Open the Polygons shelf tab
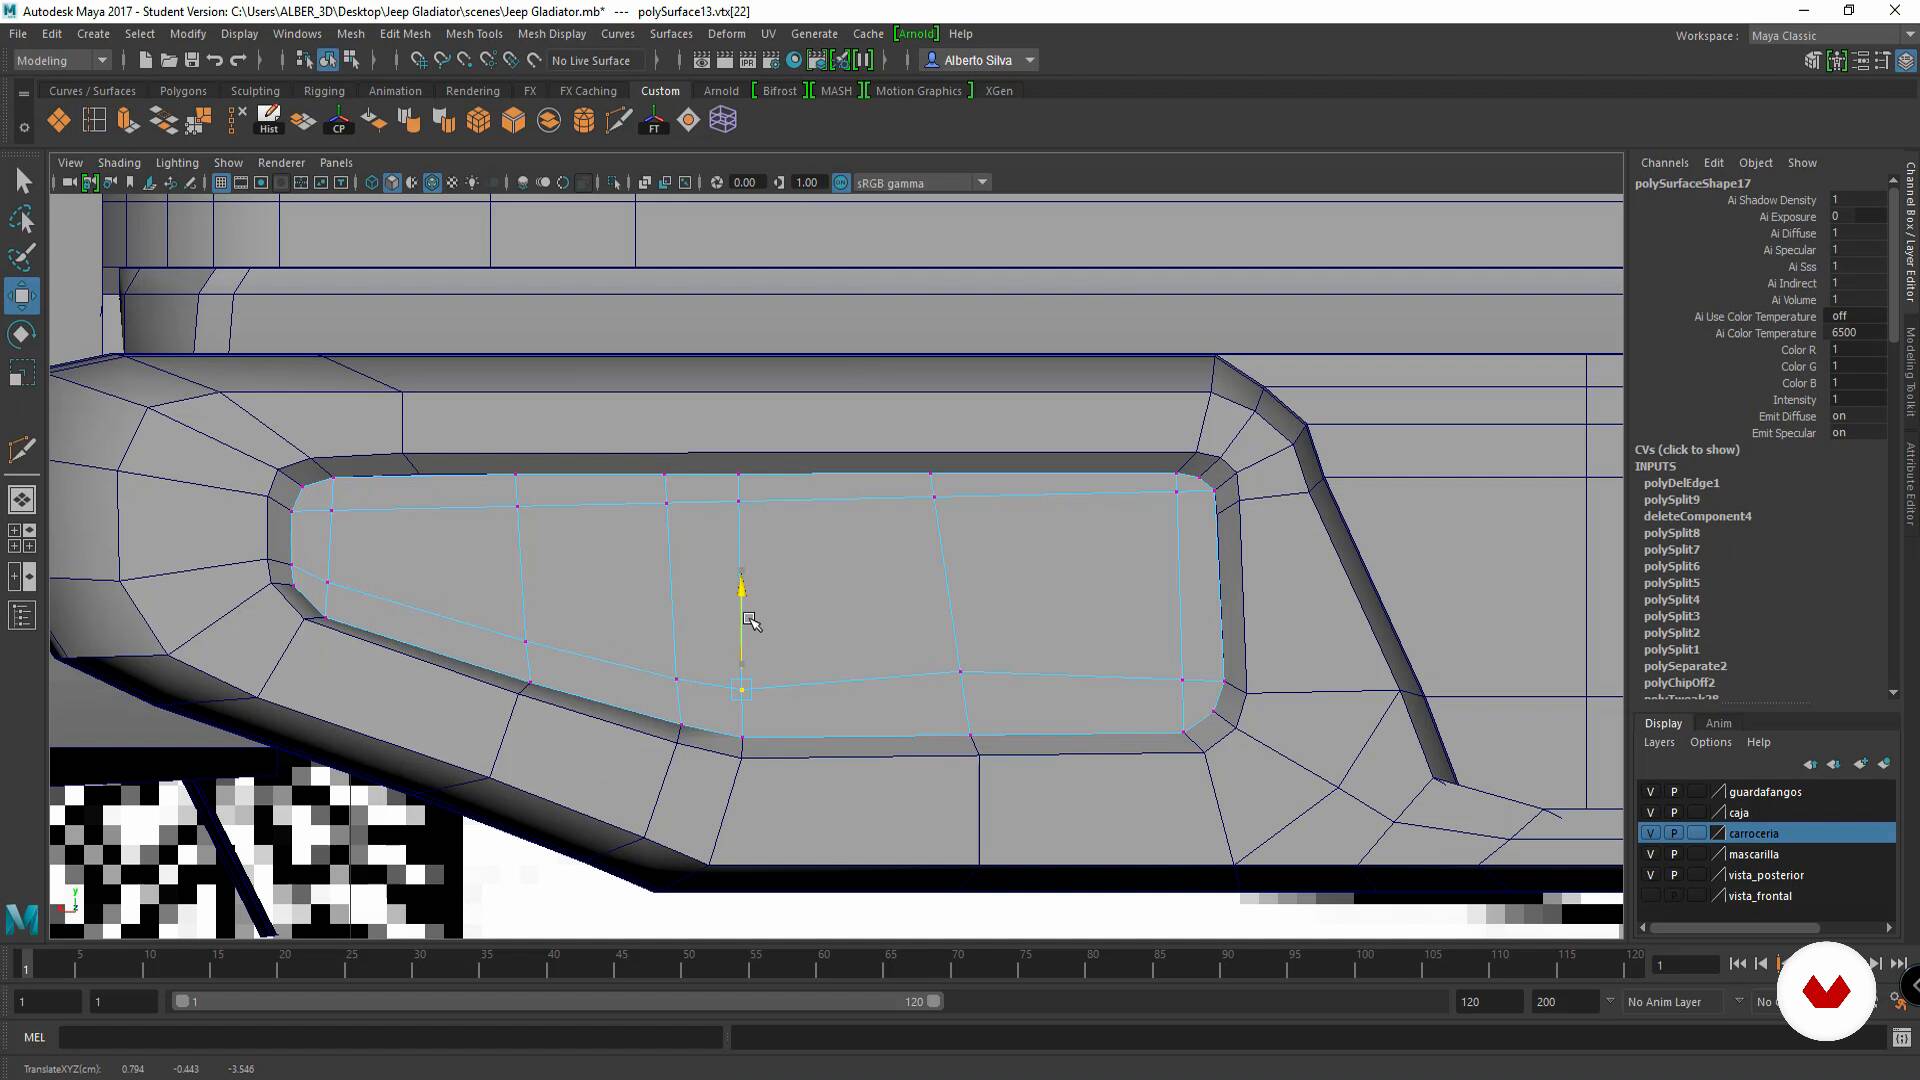The width and height of the screenshot is (1920, 1080). coord(183,91)
